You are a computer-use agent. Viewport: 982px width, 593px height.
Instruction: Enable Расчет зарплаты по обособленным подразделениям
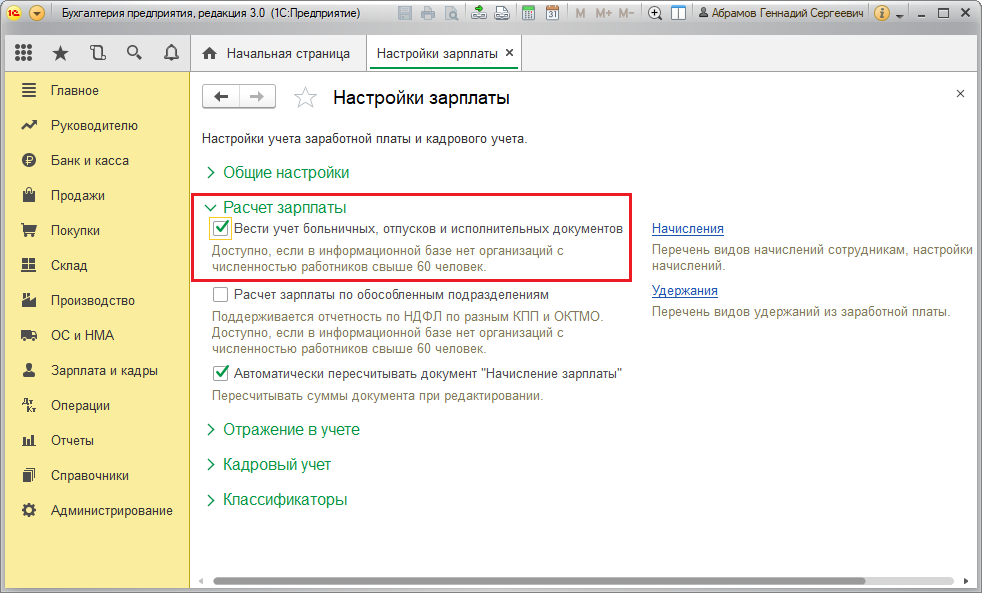point(220,294)
